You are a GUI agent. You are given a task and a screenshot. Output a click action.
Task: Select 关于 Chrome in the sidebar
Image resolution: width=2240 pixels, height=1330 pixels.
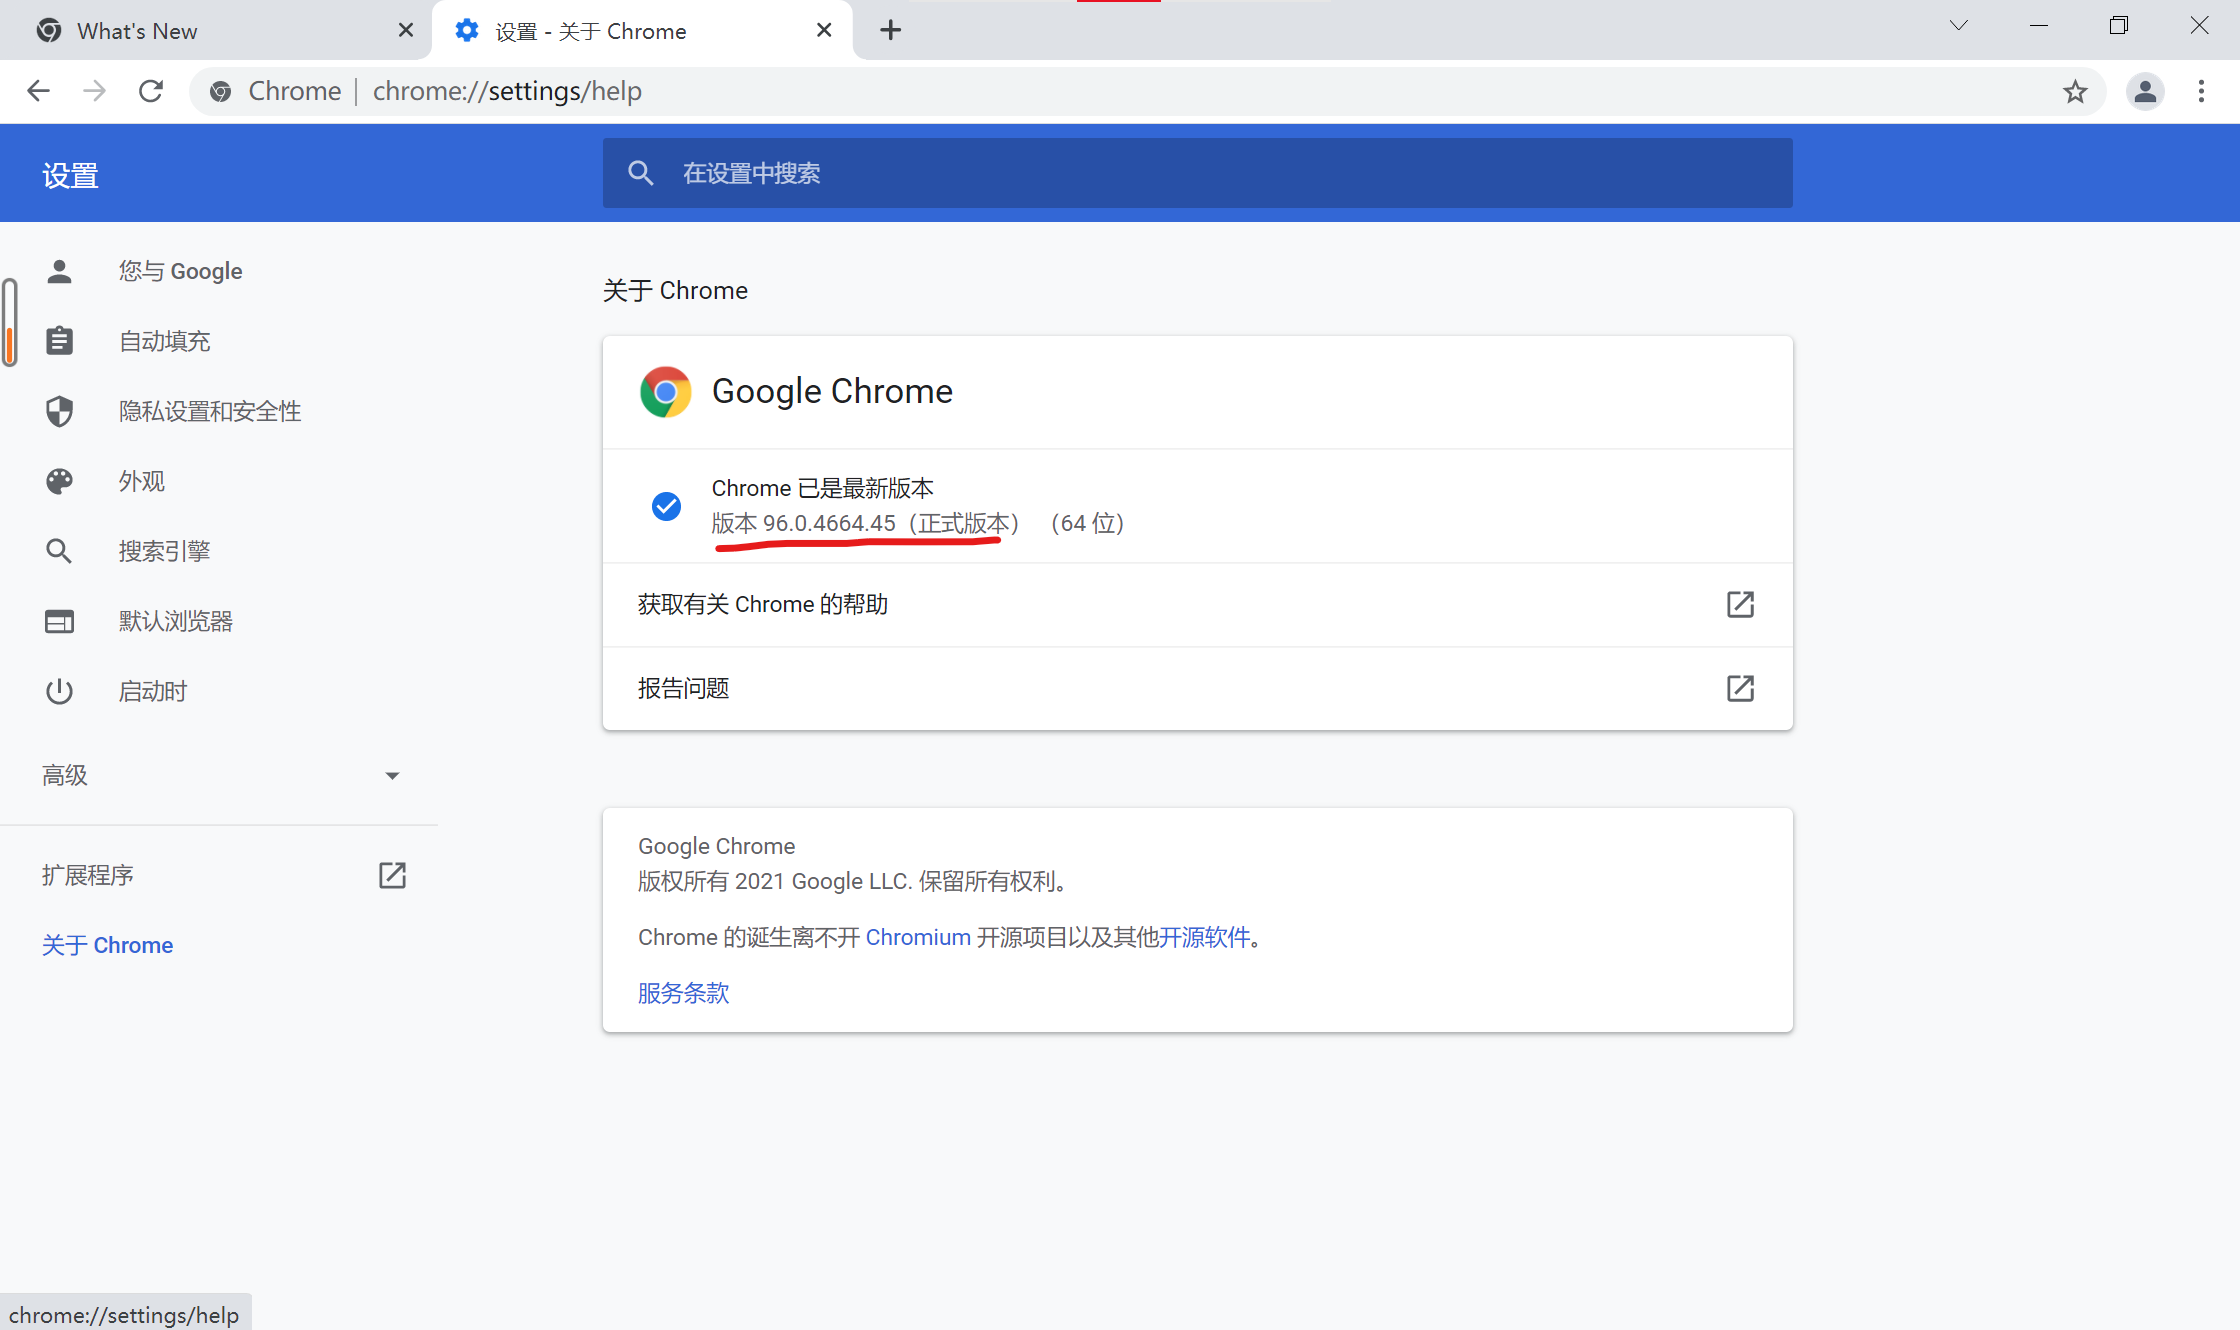(107, 945)
